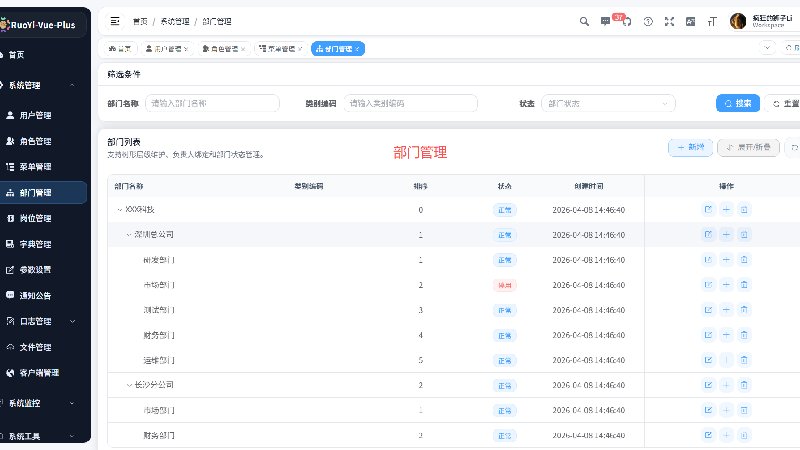Collapse the XXX科技 tree node
Screen dimensions: 800x450
click(x=119, y=210)
